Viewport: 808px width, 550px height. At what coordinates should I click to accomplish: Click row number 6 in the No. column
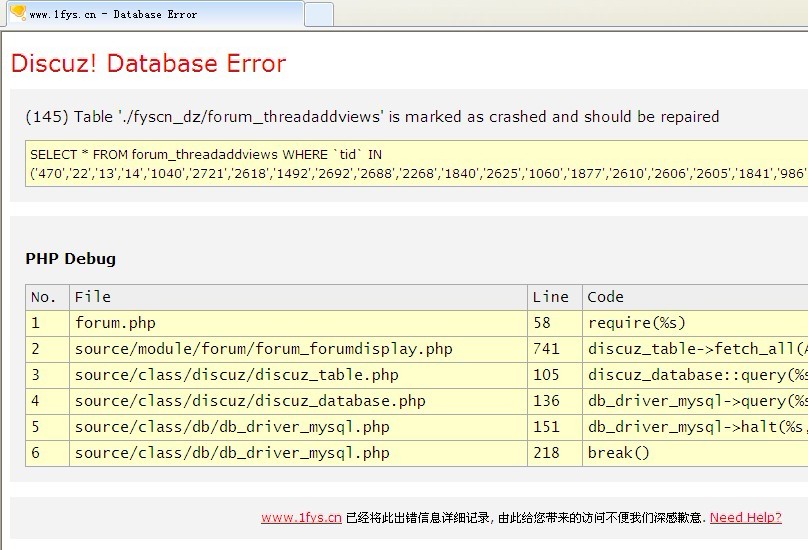point(47,453)
